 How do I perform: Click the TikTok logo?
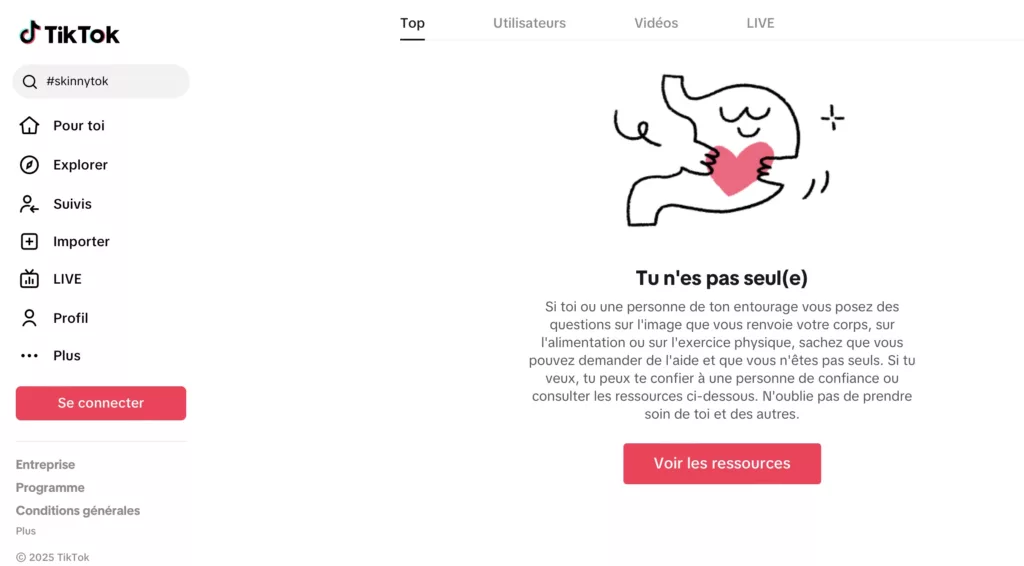tap(69, 33)
